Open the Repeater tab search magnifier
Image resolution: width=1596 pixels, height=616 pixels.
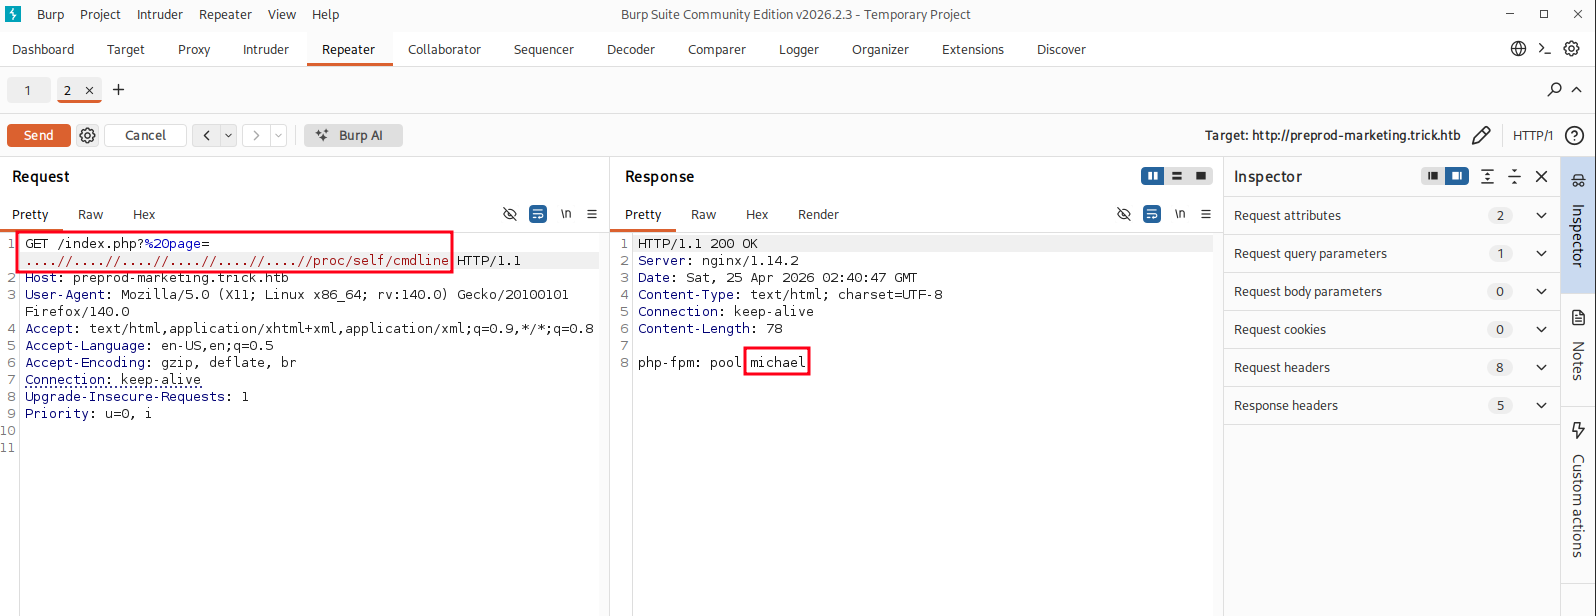pyautogui.click(x=1554, y=90)
